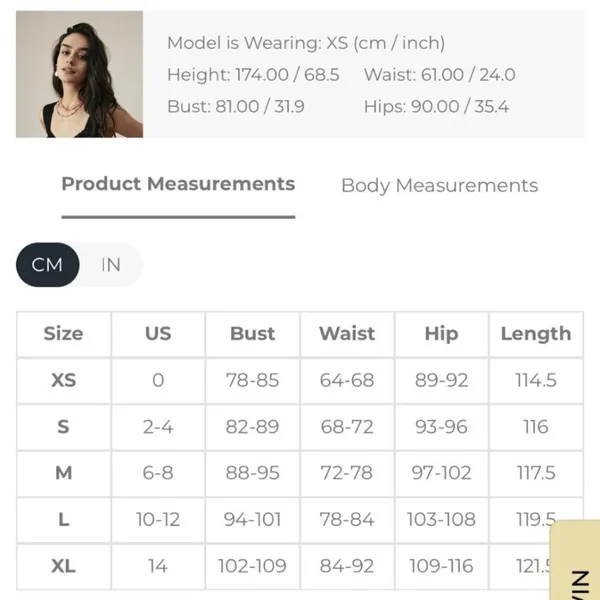Select the CM unit option
Screen dimensions: 600x600
[x=47, y=265]
